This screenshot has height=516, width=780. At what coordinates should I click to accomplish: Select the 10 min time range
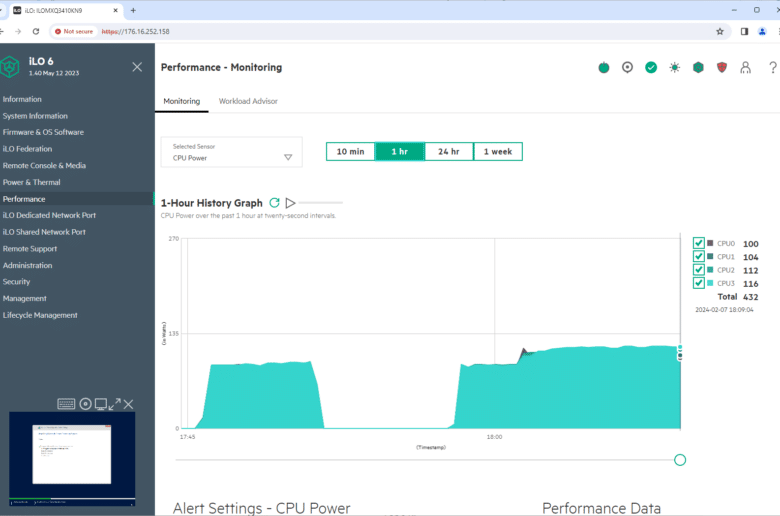click(x=350, y=151)
